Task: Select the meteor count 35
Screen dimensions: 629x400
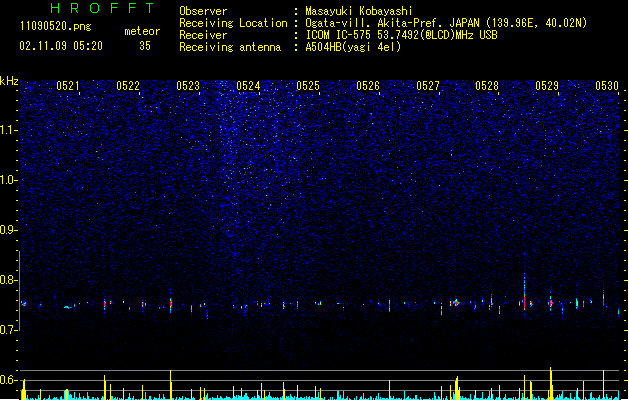Action: (145, 46)
